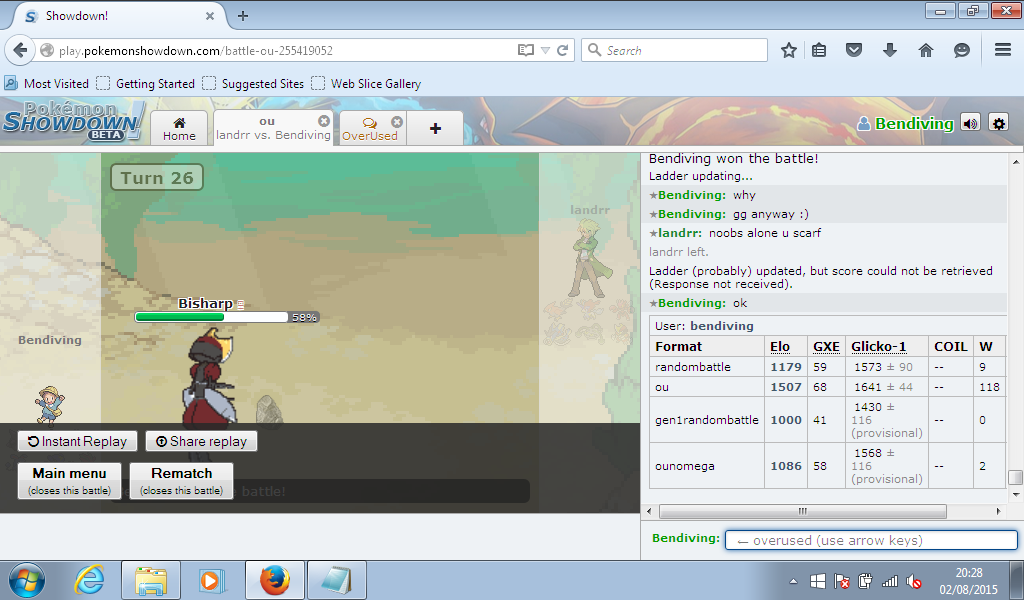Click the Share replay button
This screenshot has height=600, width=1024.
201,441
